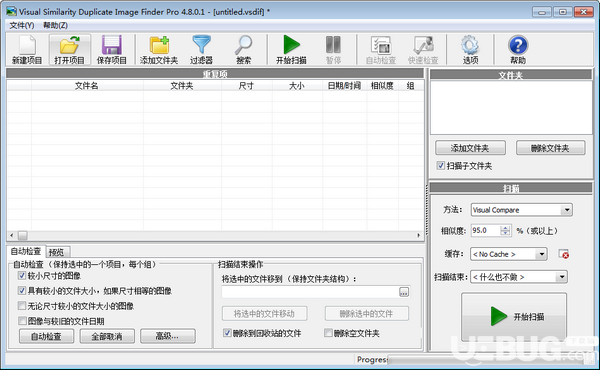
Task: Toggle 较小尺寸的图像 checkbox
Action: point(22,275)
